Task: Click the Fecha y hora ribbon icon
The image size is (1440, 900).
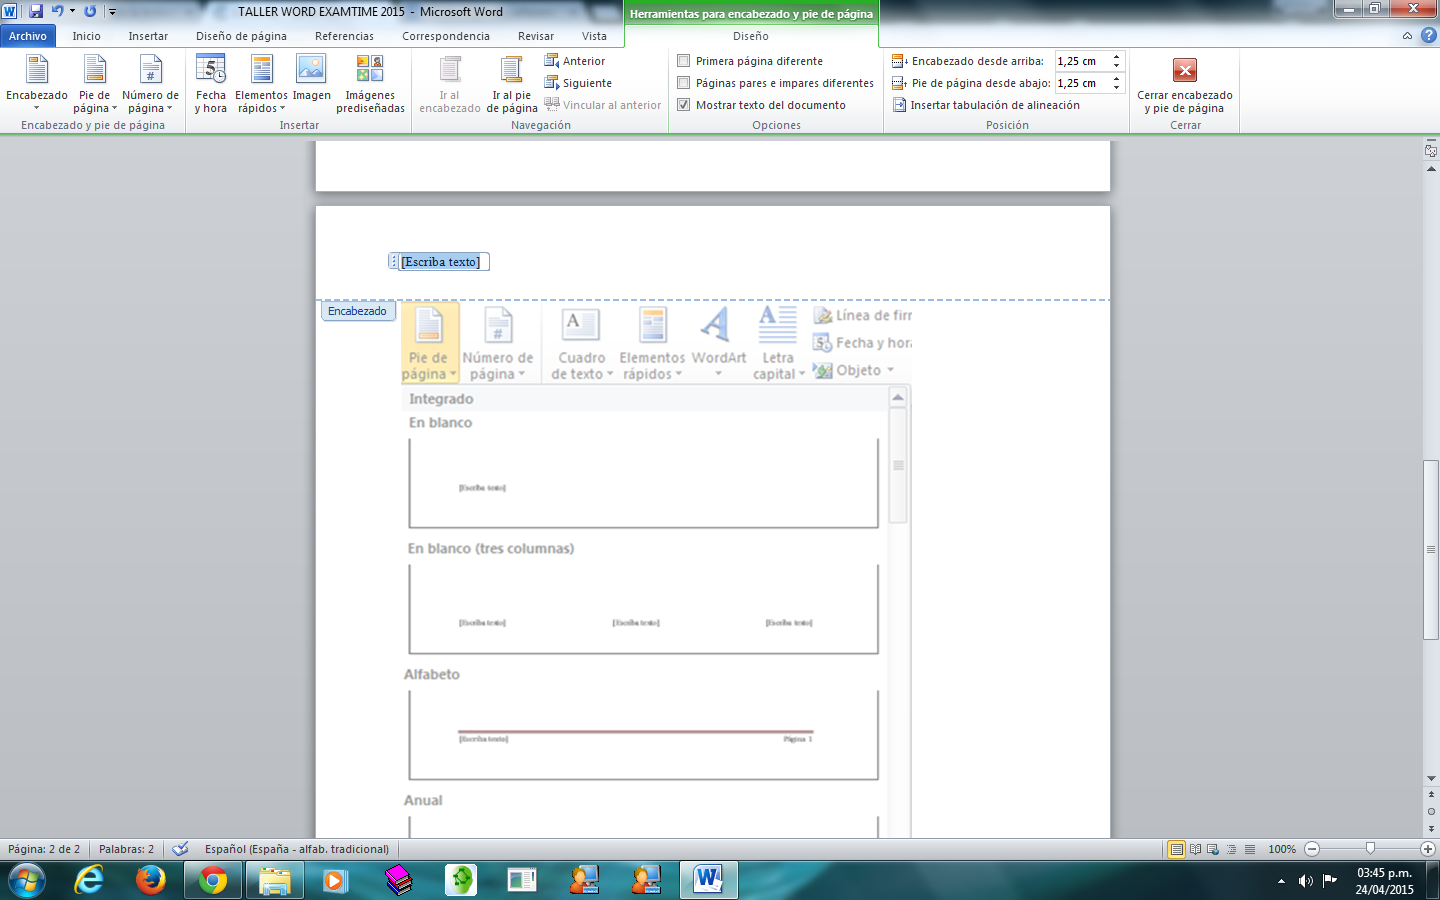Action: click(210, 83)
